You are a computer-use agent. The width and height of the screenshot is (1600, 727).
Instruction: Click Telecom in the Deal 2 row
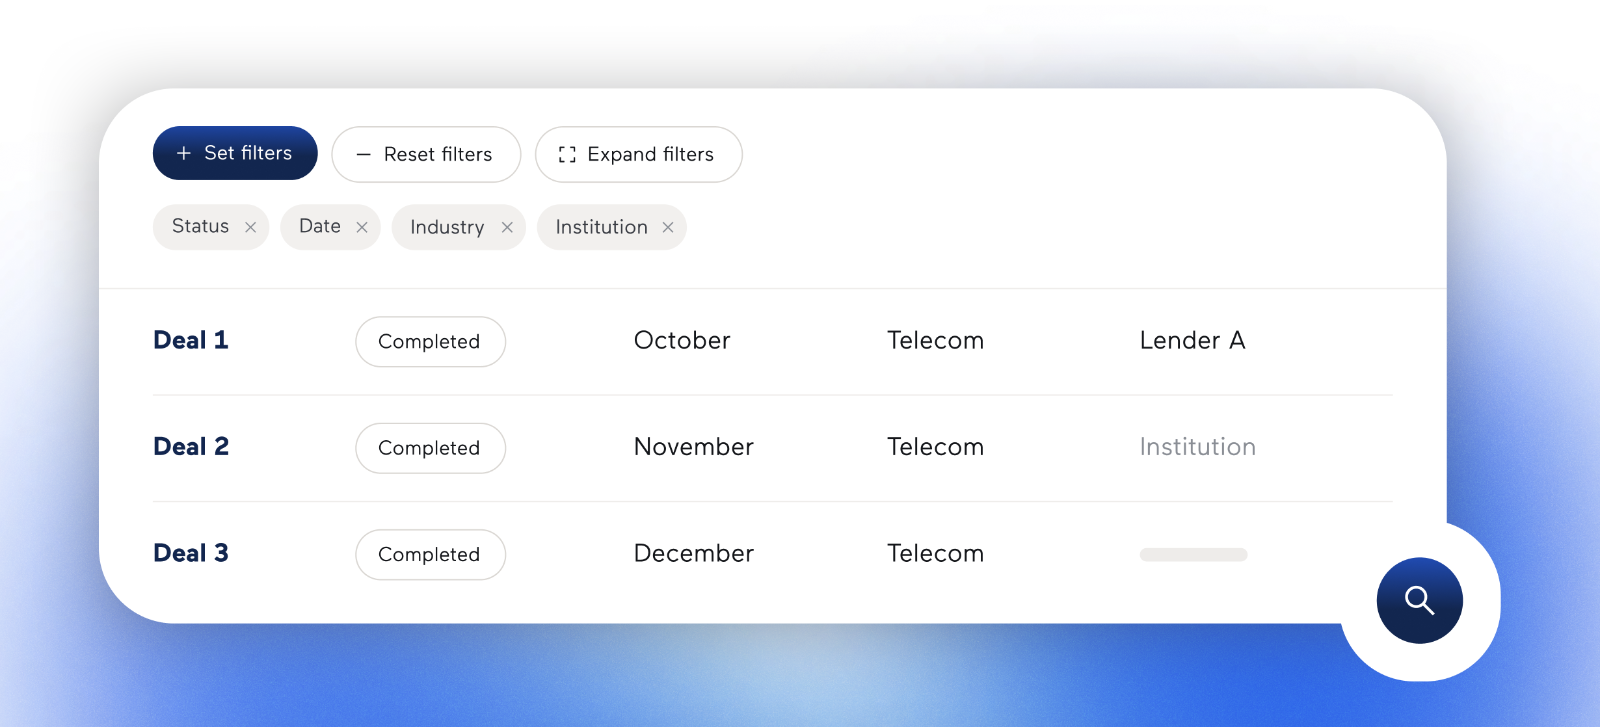point(936,447)
